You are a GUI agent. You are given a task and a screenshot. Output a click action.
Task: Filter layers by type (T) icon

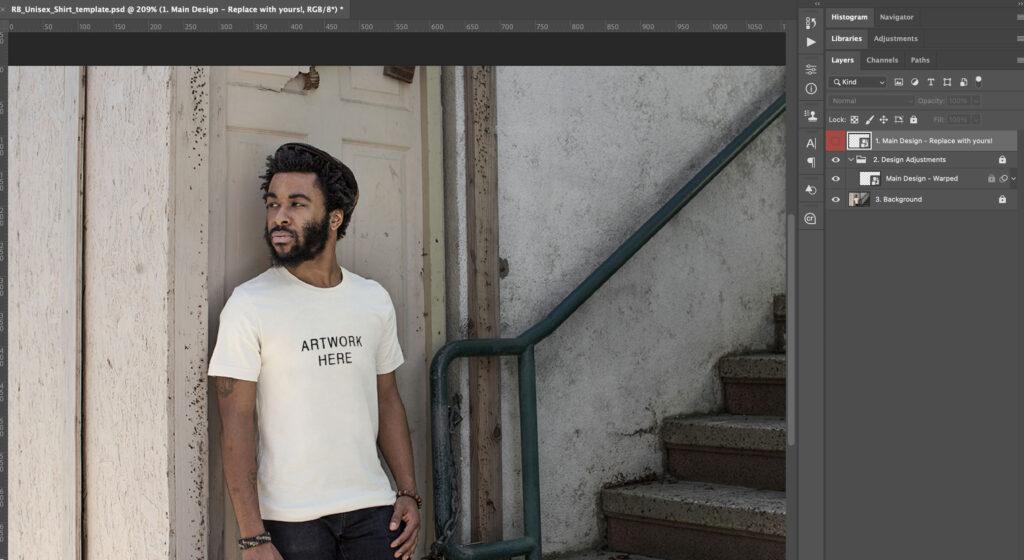pos(930,82)
